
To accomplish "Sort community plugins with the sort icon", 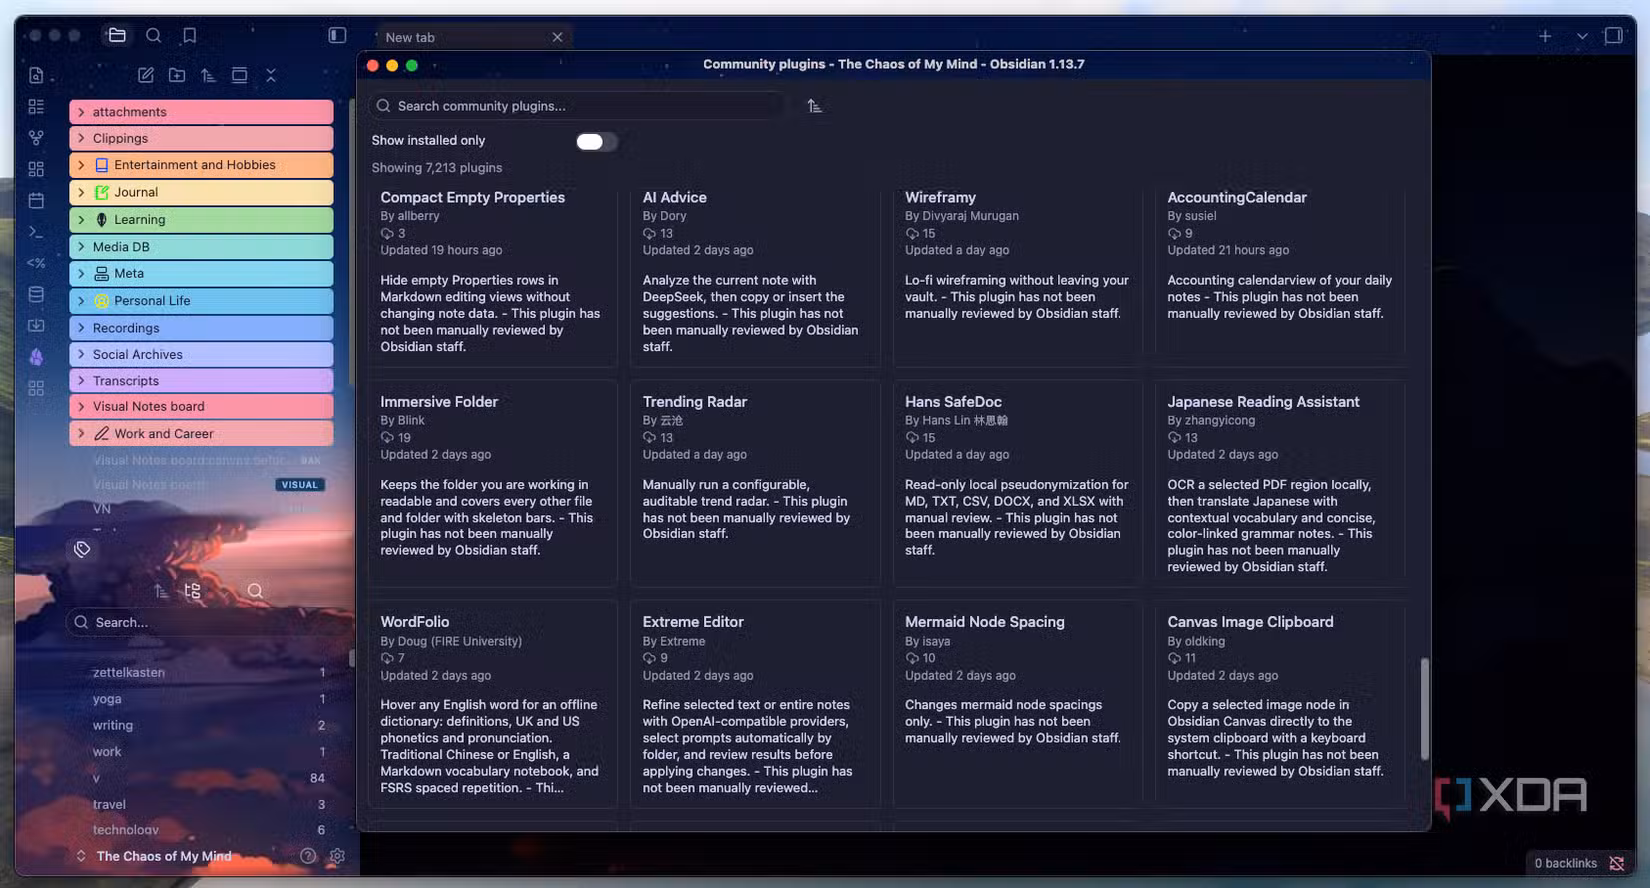I will pyautogui.click(x=815, y=106).
